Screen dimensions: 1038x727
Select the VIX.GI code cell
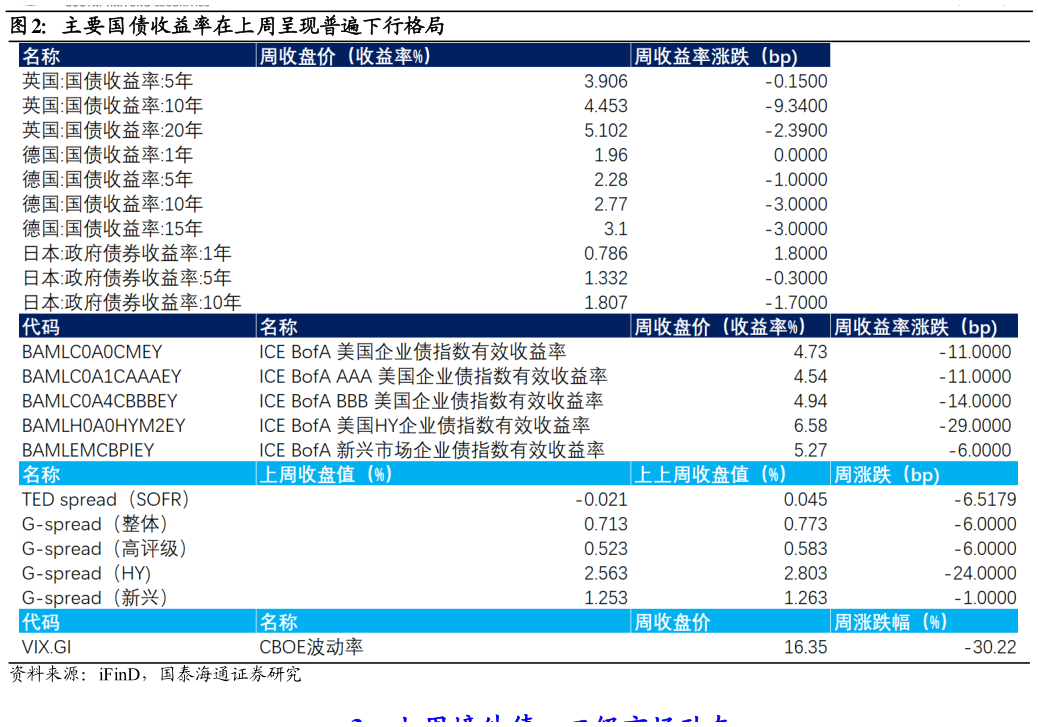point(47,647)
